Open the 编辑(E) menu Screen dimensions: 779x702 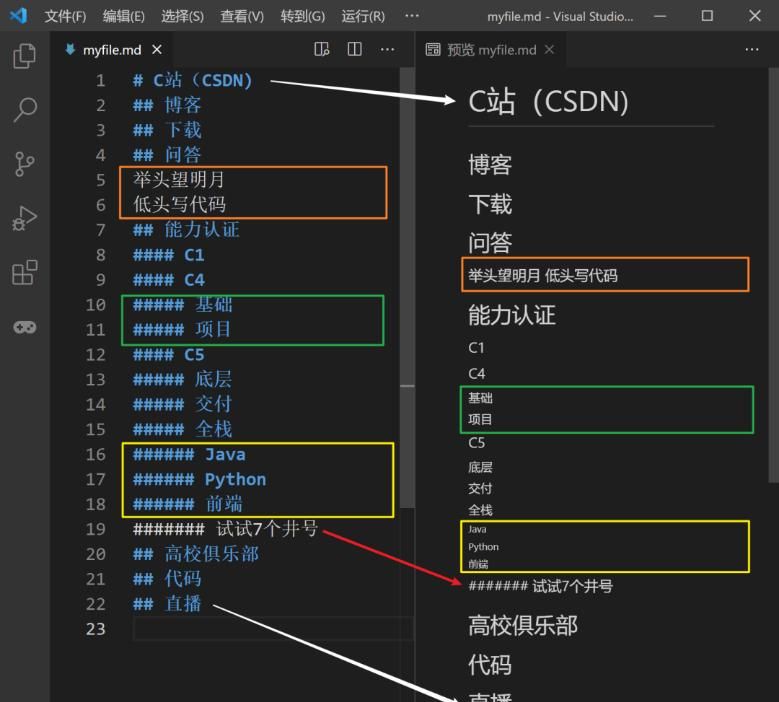tap(124, 16)
